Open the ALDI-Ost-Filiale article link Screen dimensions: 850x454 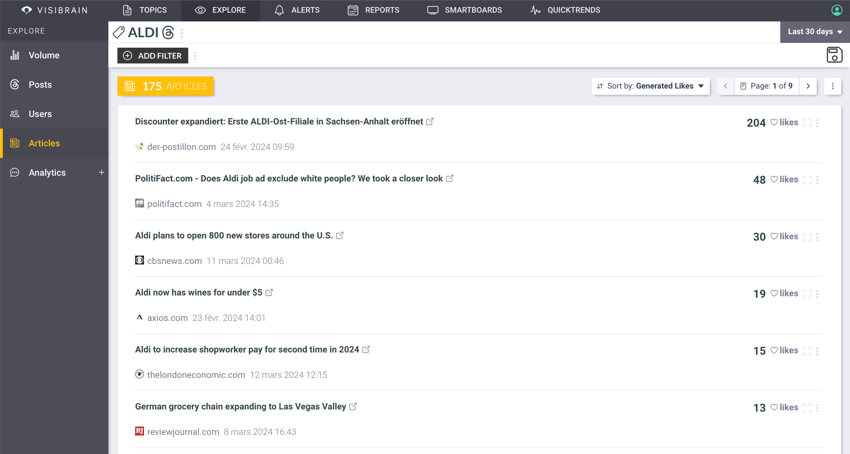coord(279,122)
